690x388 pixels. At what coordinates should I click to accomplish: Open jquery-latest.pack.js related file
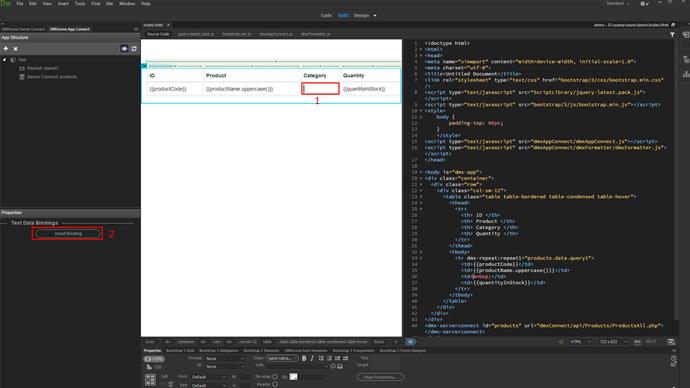pyautogui.click(x=196, y=34)
